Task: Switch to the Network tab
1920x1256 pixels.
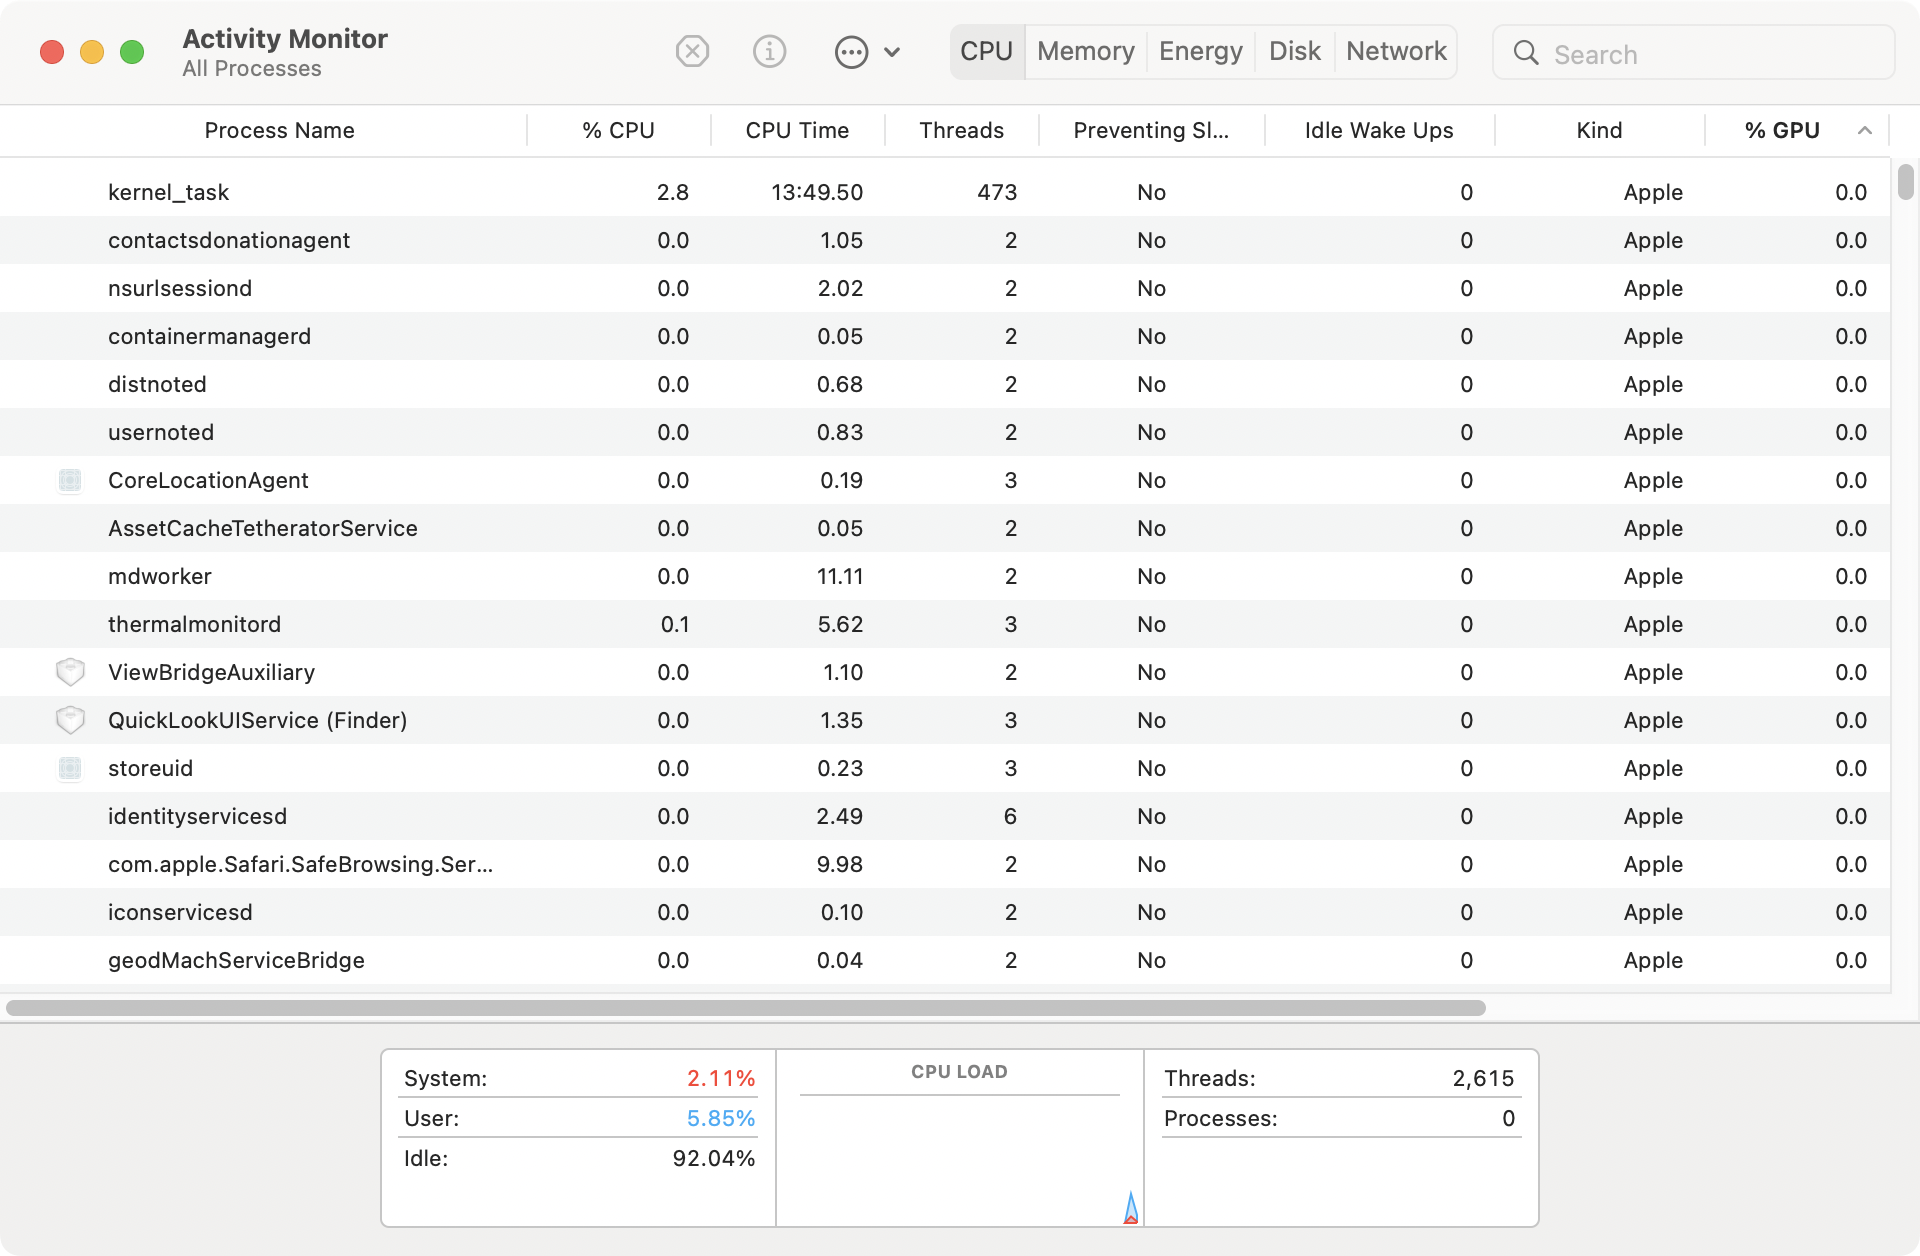Action: (x=1396, y=51)
